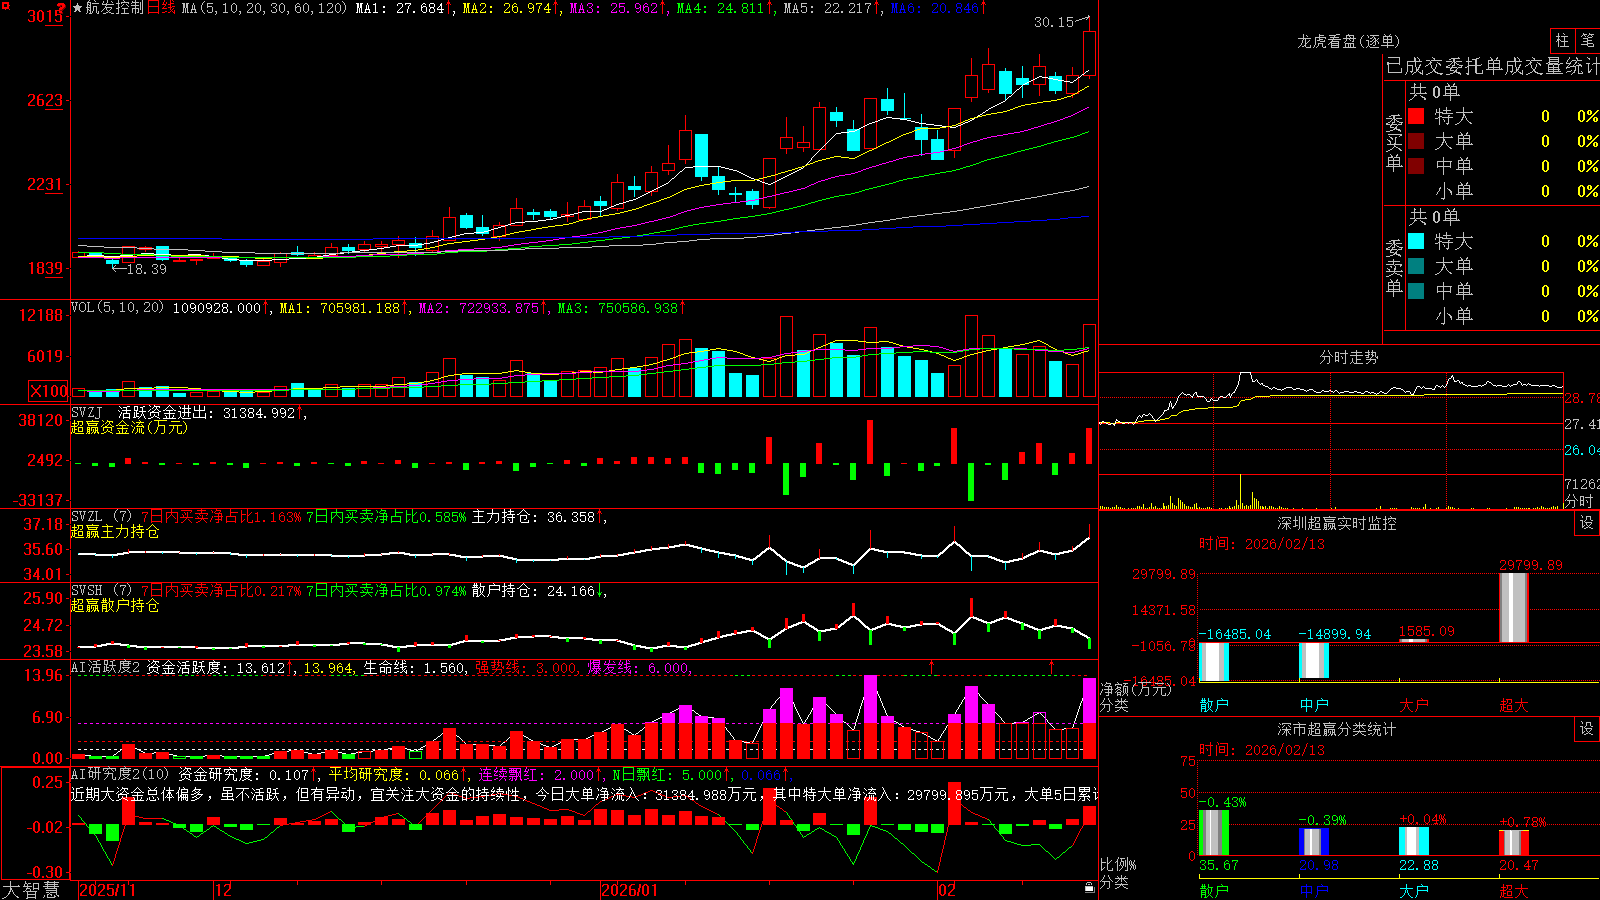Screen dimensions: 1600x900
Task: Click the VOL(5,10,20) indicator label
Action: [x=117, y=308]
